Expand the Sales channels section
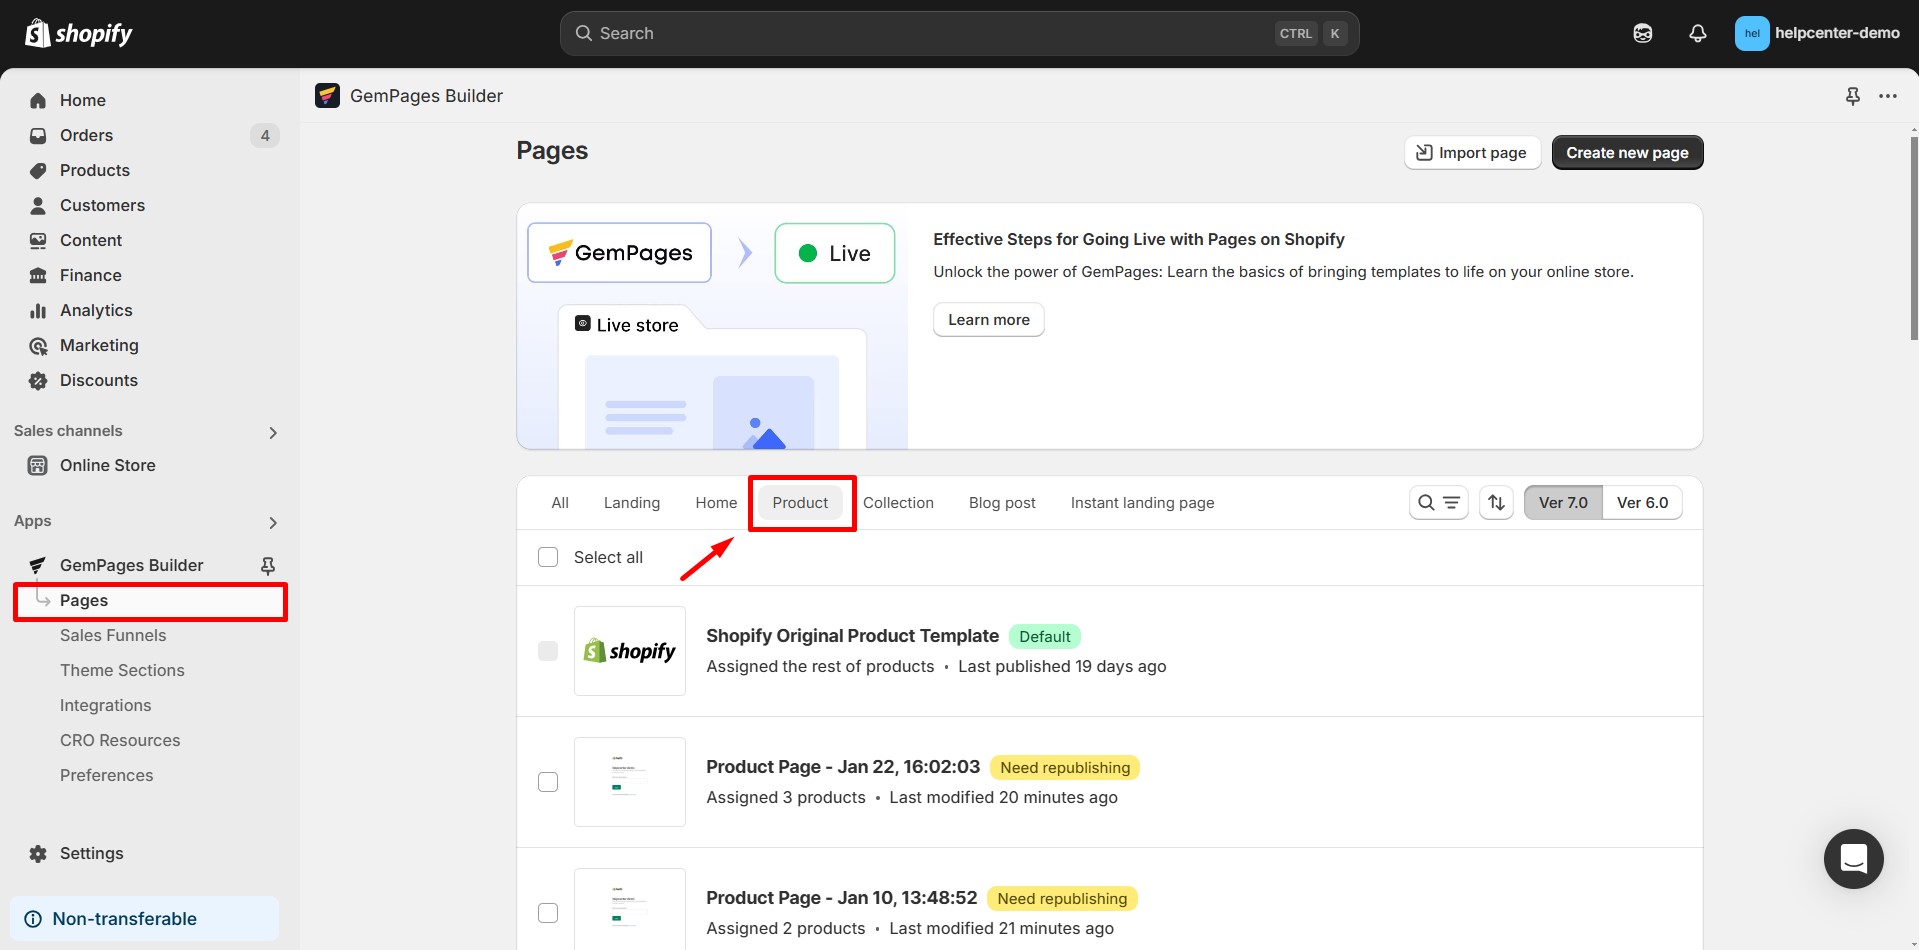Viewport: 1919px width, 950px height. (x=272, y=432)
